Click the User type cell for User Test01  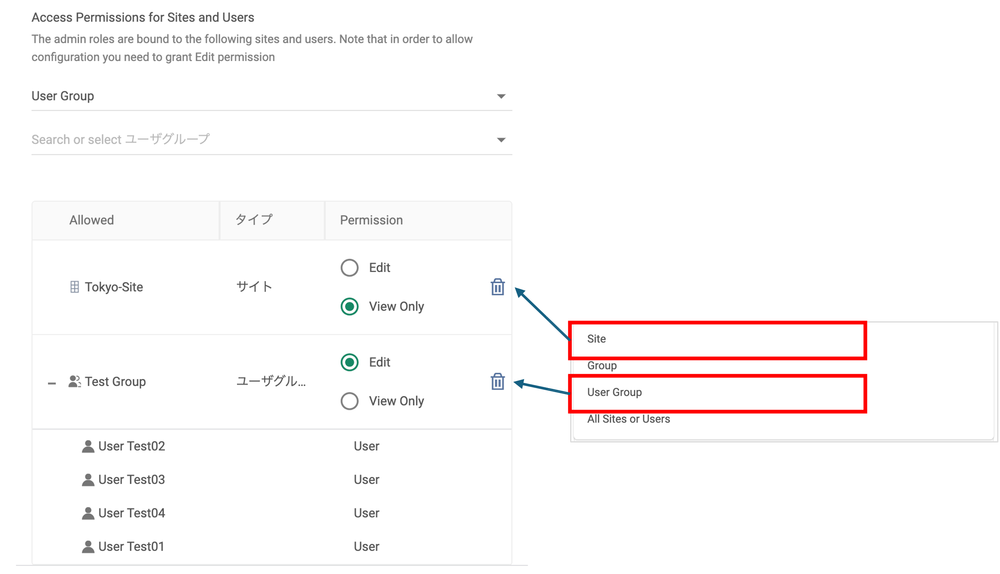click(x=367, y=547)
